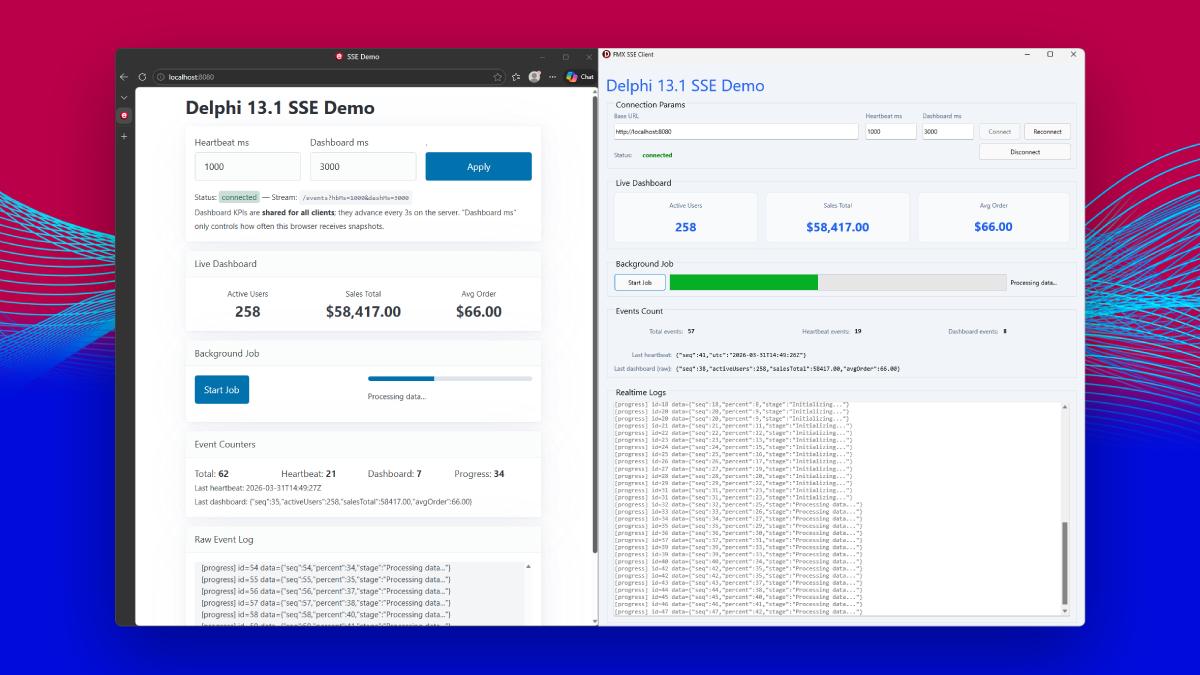The height and width of the screenshot is (675, 1200).
Task: Click the web page Dashboard ms field
Action: [363, 167]
